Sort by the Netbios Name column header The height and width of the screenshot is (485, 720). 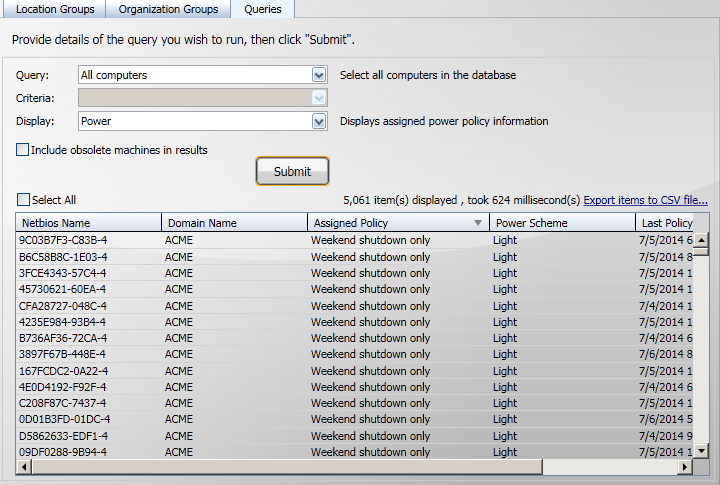pyautogui.click(x=56, y=223)
